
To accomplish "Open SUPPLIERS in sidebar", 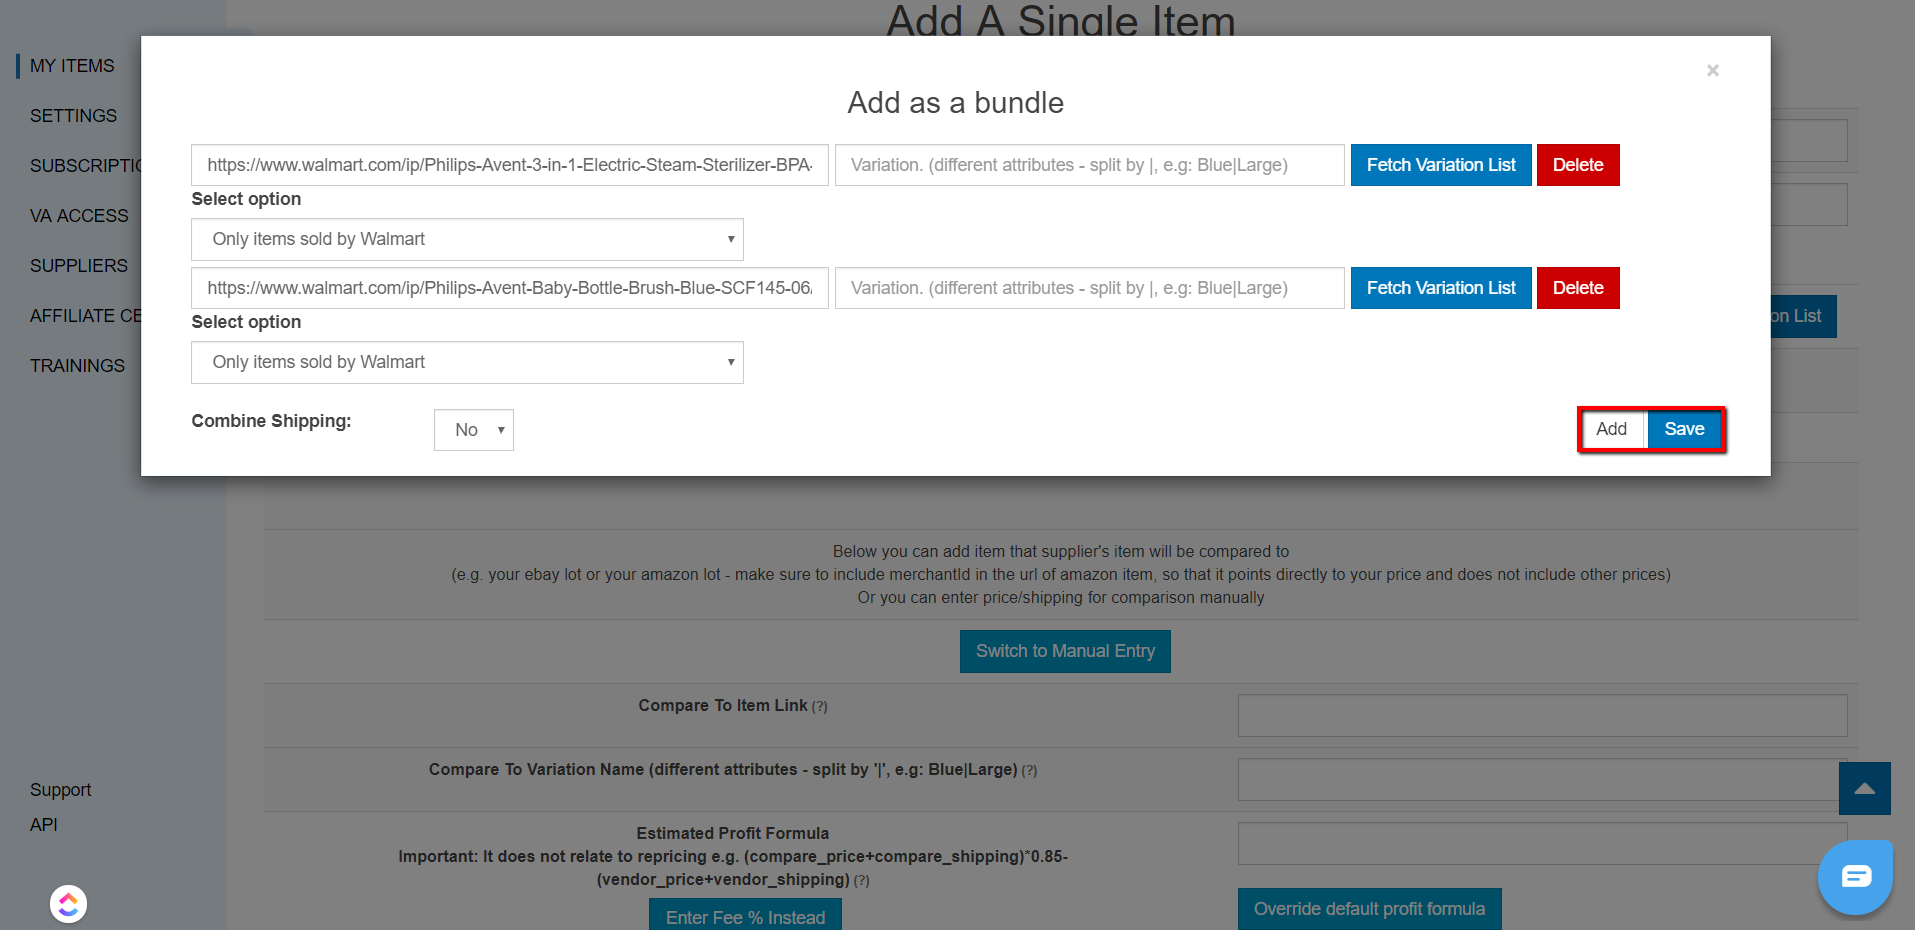I will [x=79, y=266].
